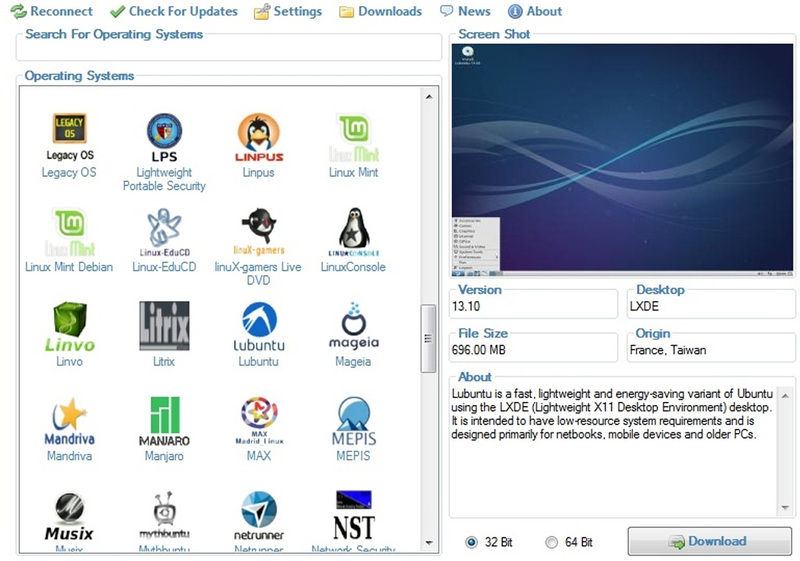Select the Lubuntu icon
800x561 pixels.
(x=259, y=326)
